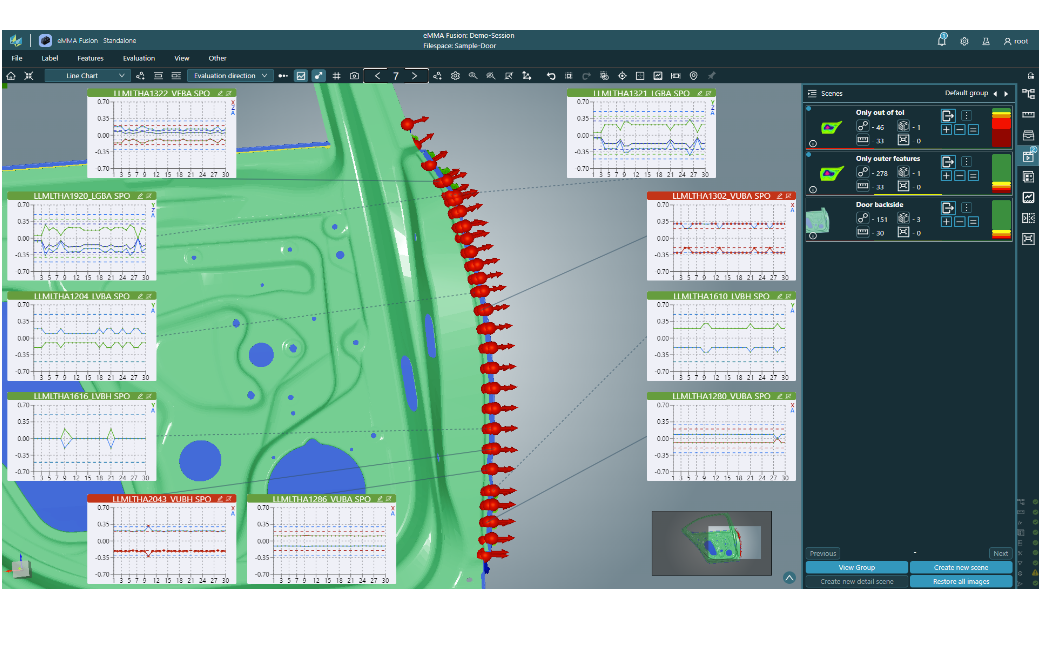Open the Evaluation menu
The height and width of the screenshot is (650, 1040).
(139, 58)
